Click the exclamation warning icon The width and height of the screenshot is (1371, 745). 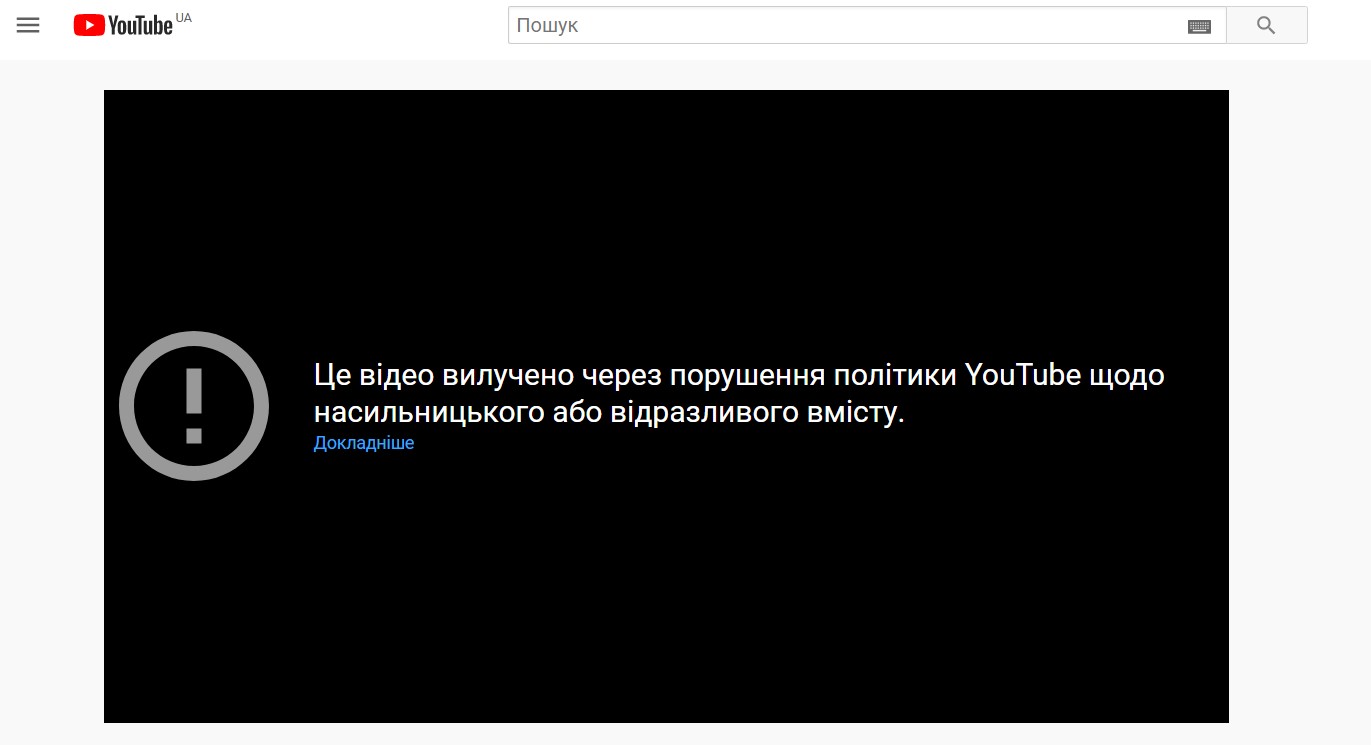(194, 406)
